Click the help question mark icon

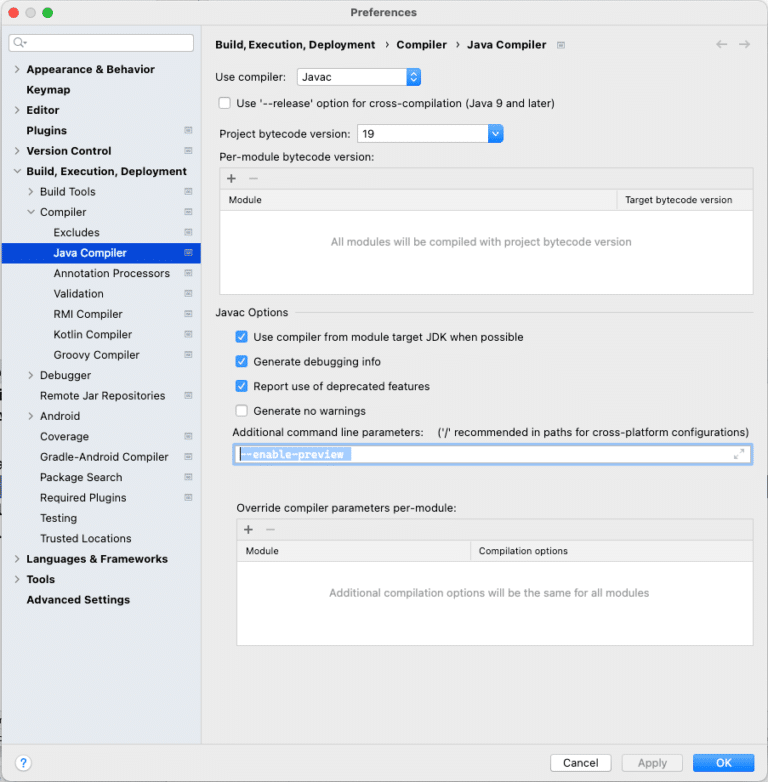(x=23, y=763)
